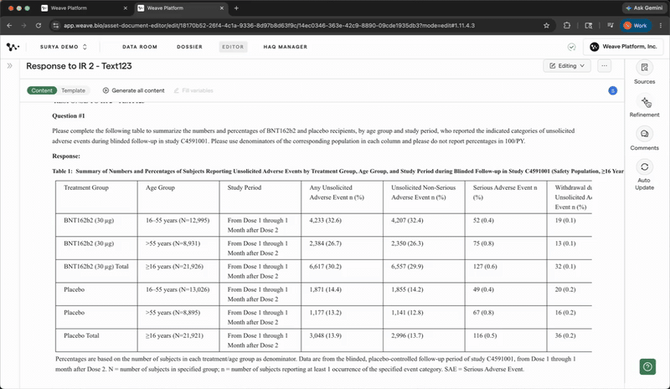This screenshot has height=389, width=670.
Task: Click Ask Gemini button
Action: tap(644, 8)
